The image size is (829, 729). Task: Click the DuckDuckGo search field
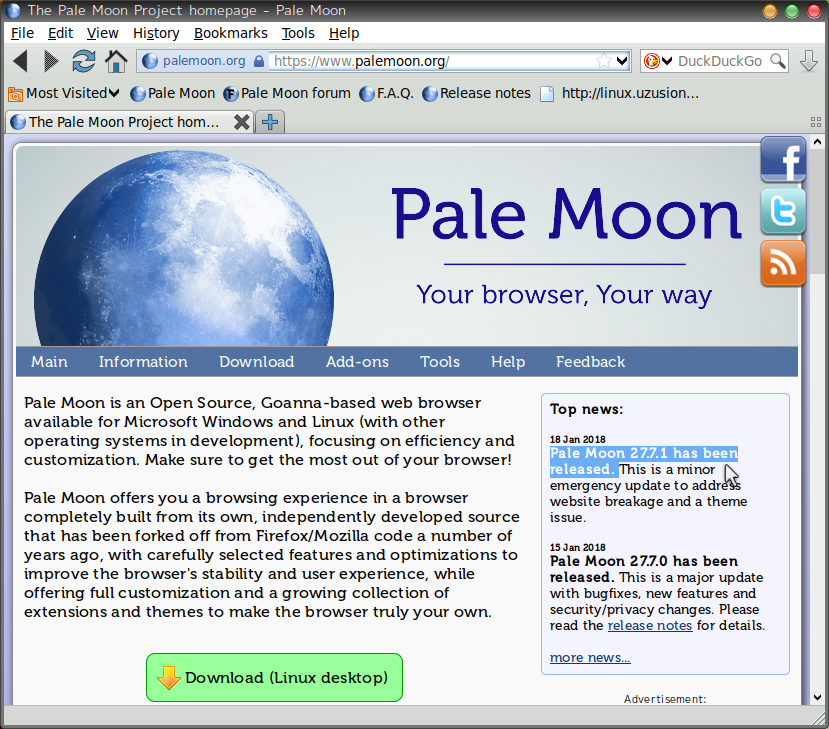point(720,61)
